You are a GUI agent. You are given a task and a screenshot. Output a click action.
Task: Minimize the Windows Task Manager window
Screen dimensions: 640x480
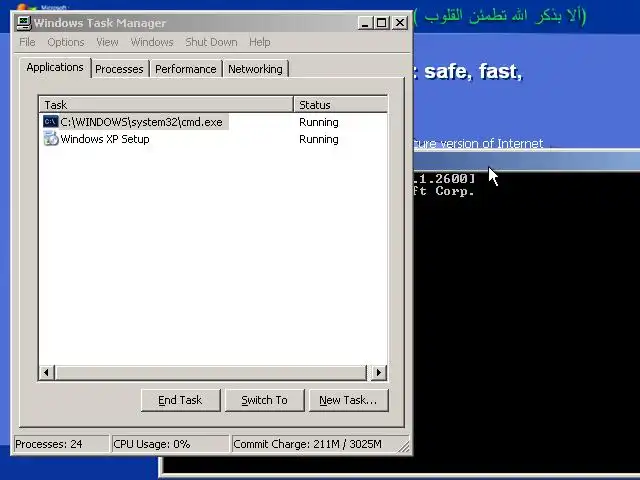point(365,22)
